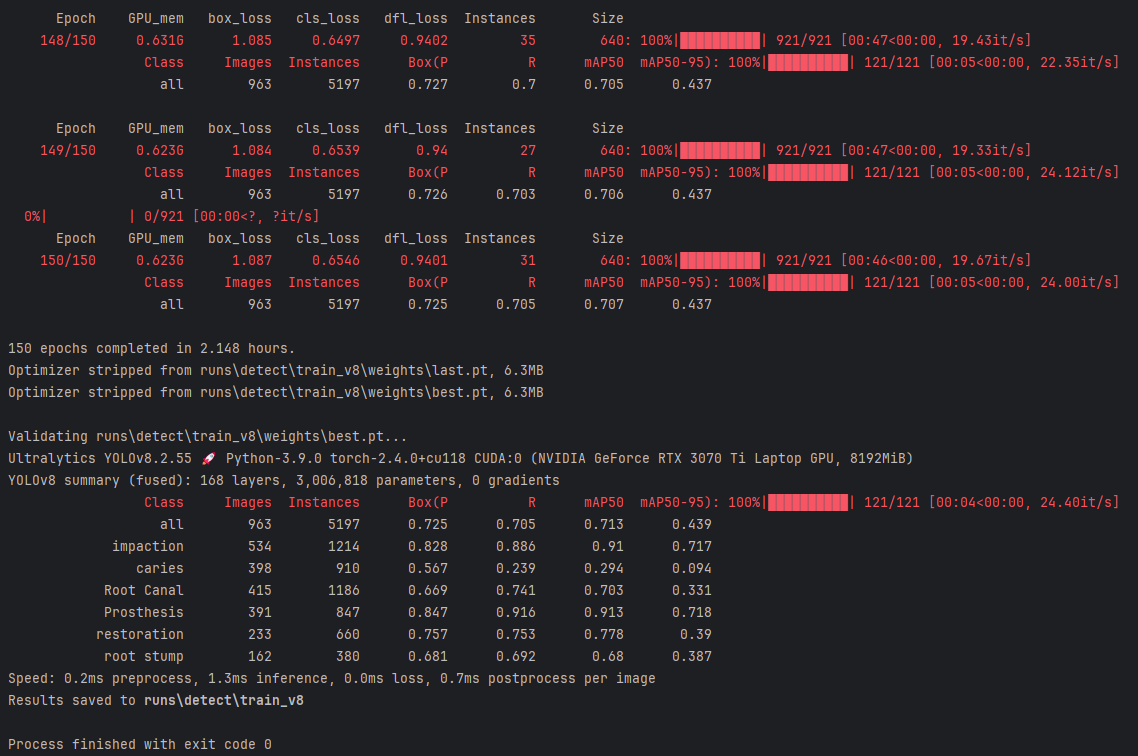The width and height of the screenshot is (1138, 756).
Task: Click the 'Speed: 0.2ms preprocess' line
Action: [332, 678]
